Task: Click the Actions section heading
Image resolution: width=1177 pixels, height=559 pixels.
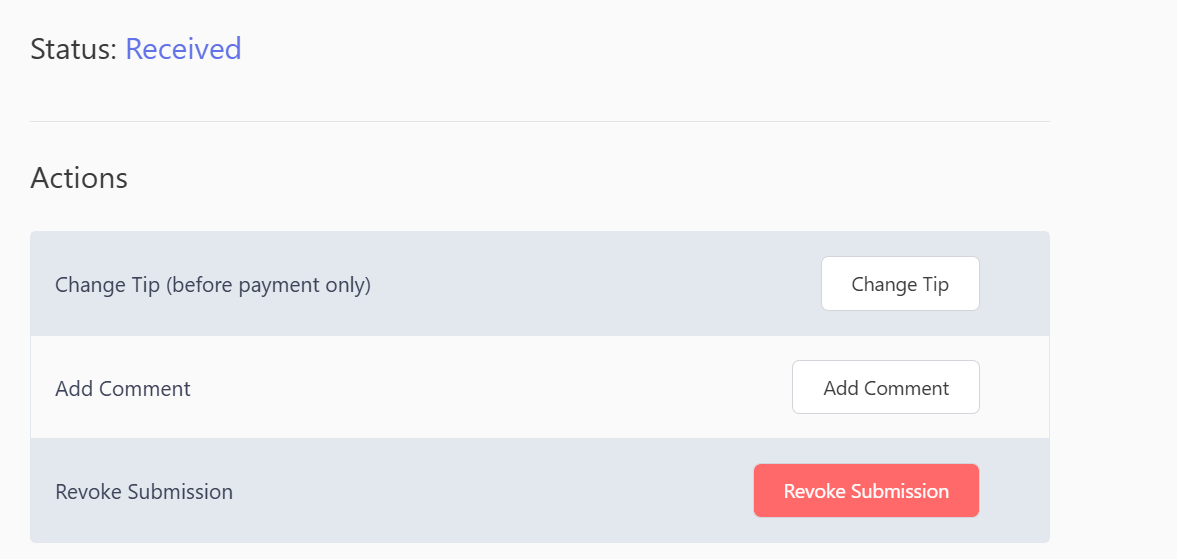Action: coord(79,179)
